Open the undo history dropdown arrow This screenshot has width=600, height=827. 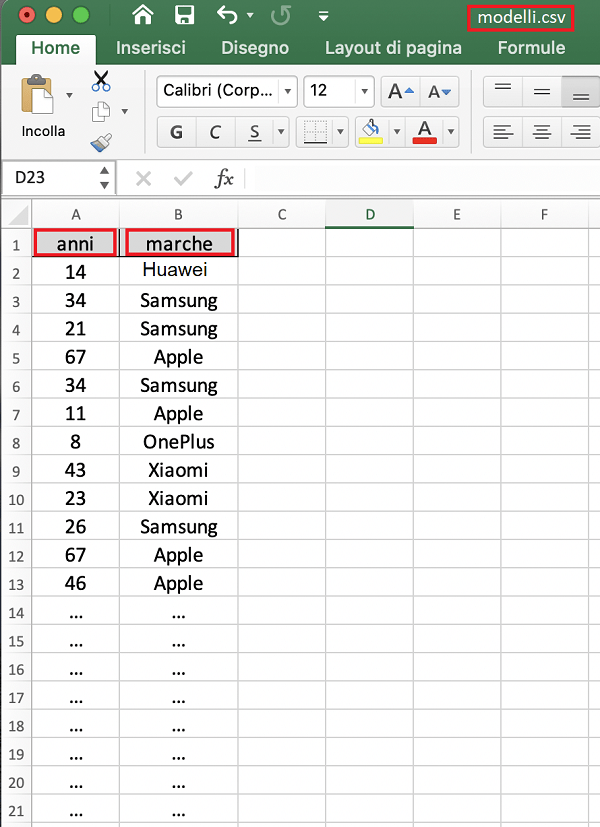coord(250,15)
